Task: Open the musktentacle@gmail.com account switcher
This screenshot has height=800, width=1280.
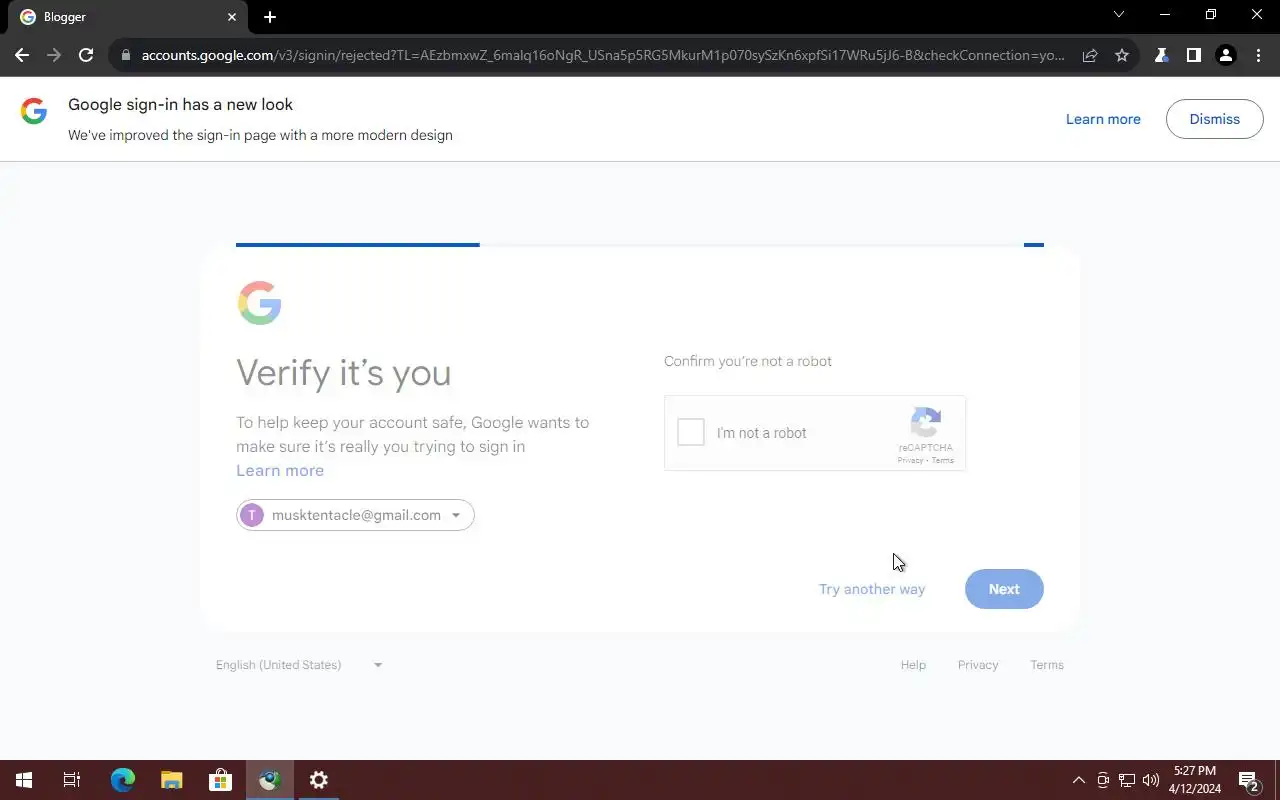Action: tap(355, 515)
